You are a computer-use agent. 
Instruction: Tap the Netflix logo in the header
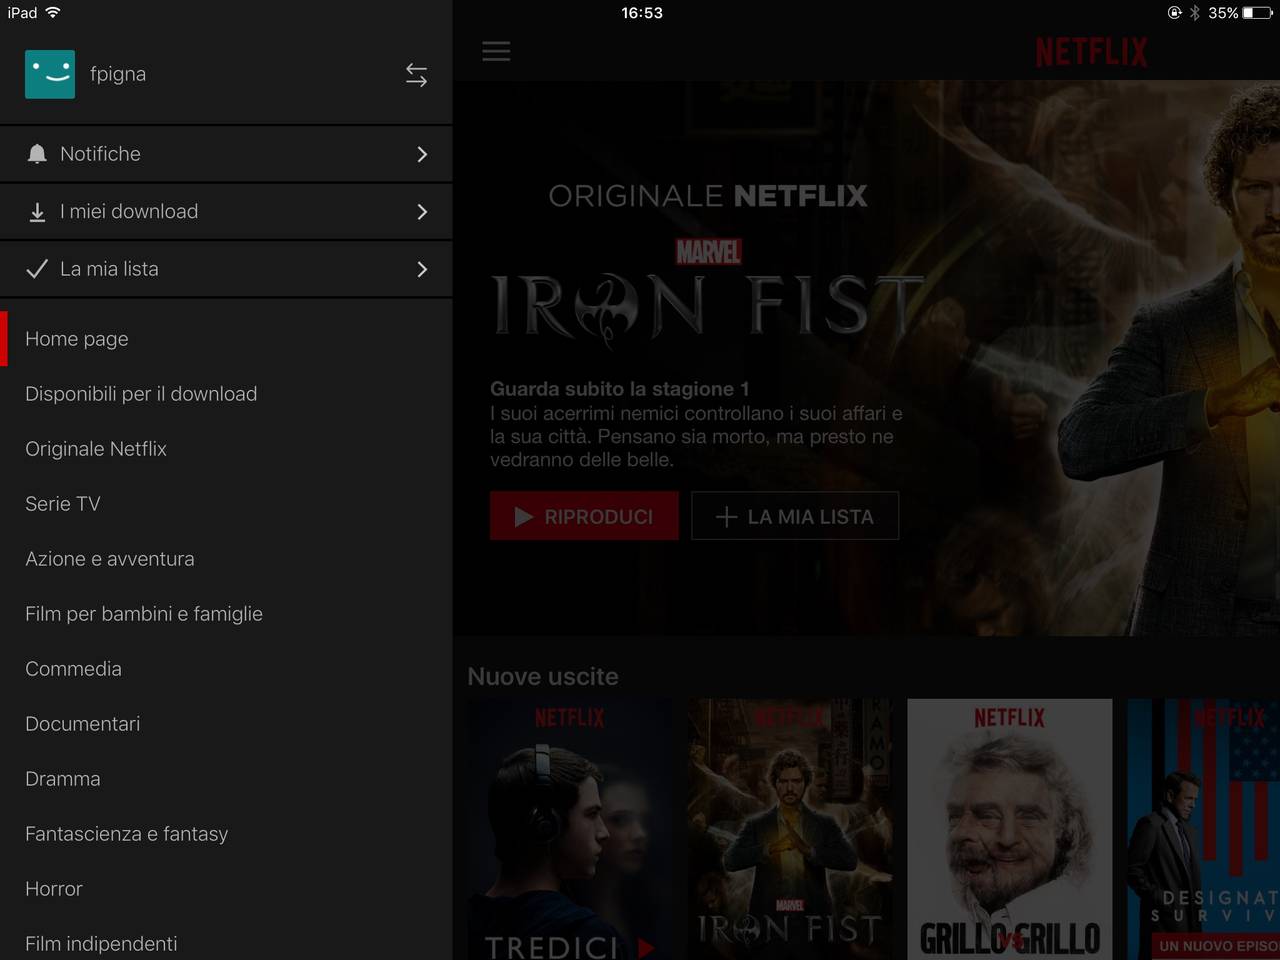tap(1091, 52)
